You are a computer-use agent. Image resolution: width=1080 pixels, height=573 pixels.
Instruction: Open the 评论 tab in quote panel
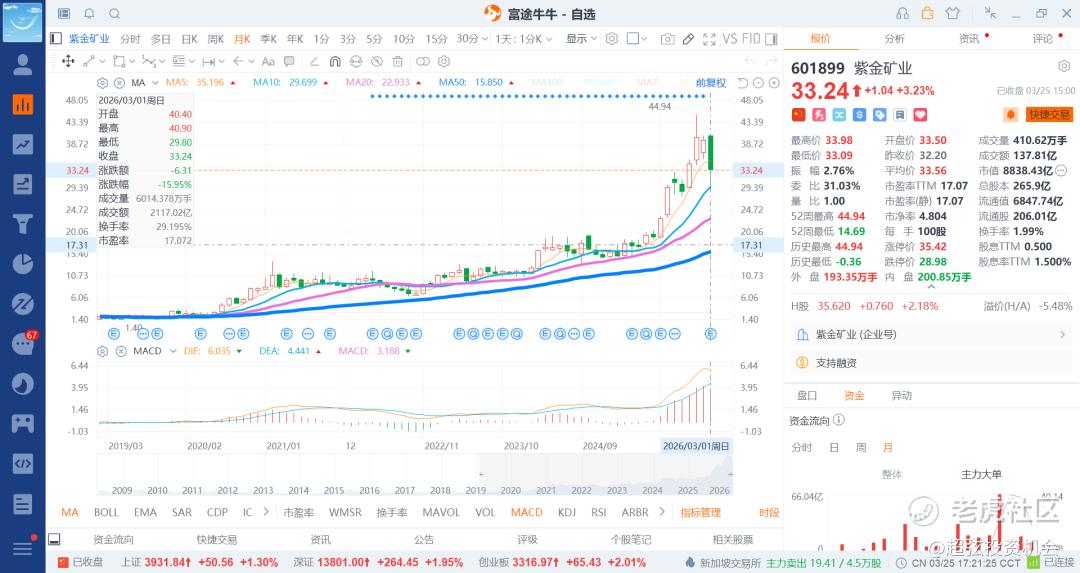1042,39
